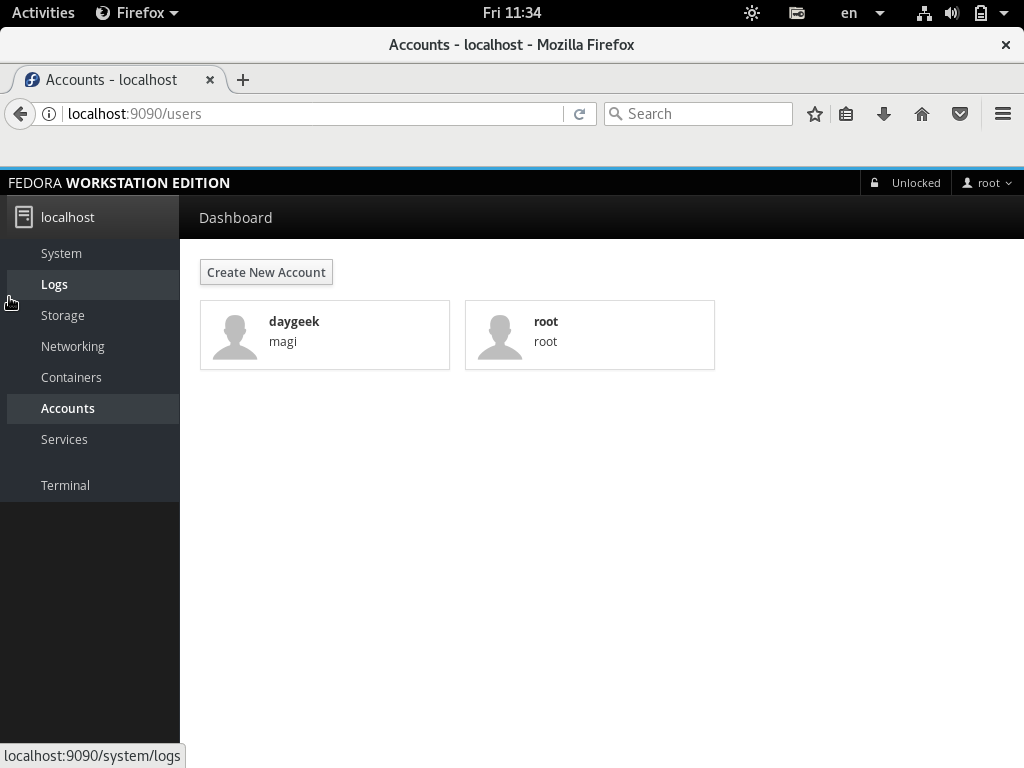Click the daygeek user avatar
Viewport: 1024px width, 768px height.
click(x=235, y=337)
